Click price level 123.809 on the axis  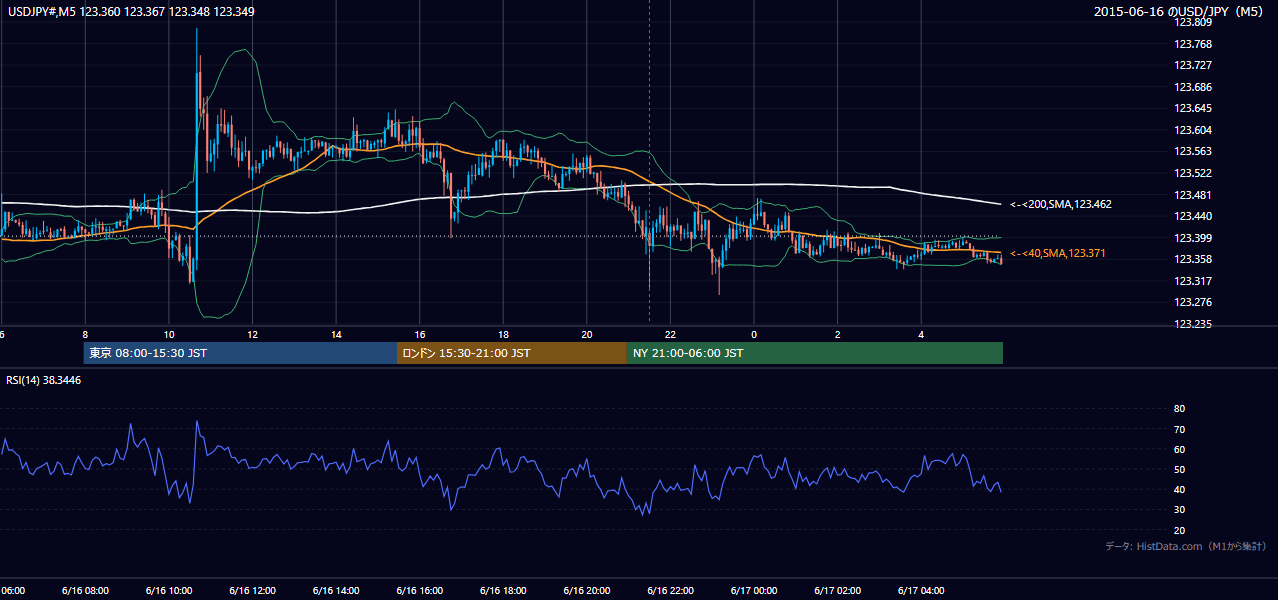click(x=1192, y=22)
